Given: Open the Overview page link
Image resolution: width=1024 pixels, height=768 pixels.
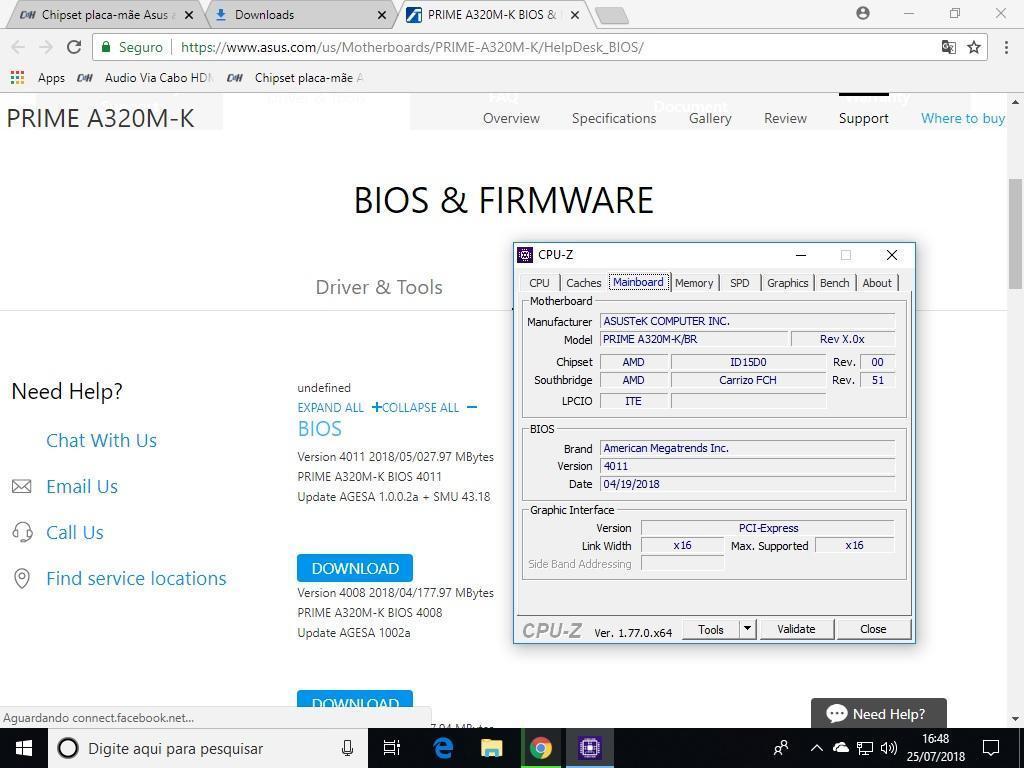Looking at the screenshot, I should [x=511, y=118].
